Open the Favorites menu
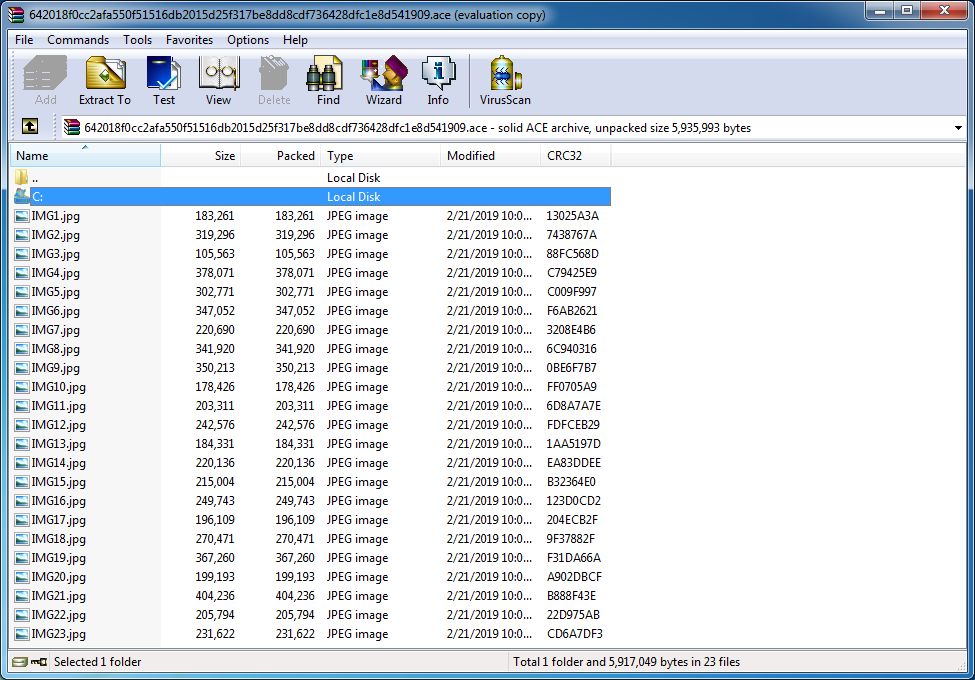Viewport: 975px width, 680px height. tap(189, 40)
